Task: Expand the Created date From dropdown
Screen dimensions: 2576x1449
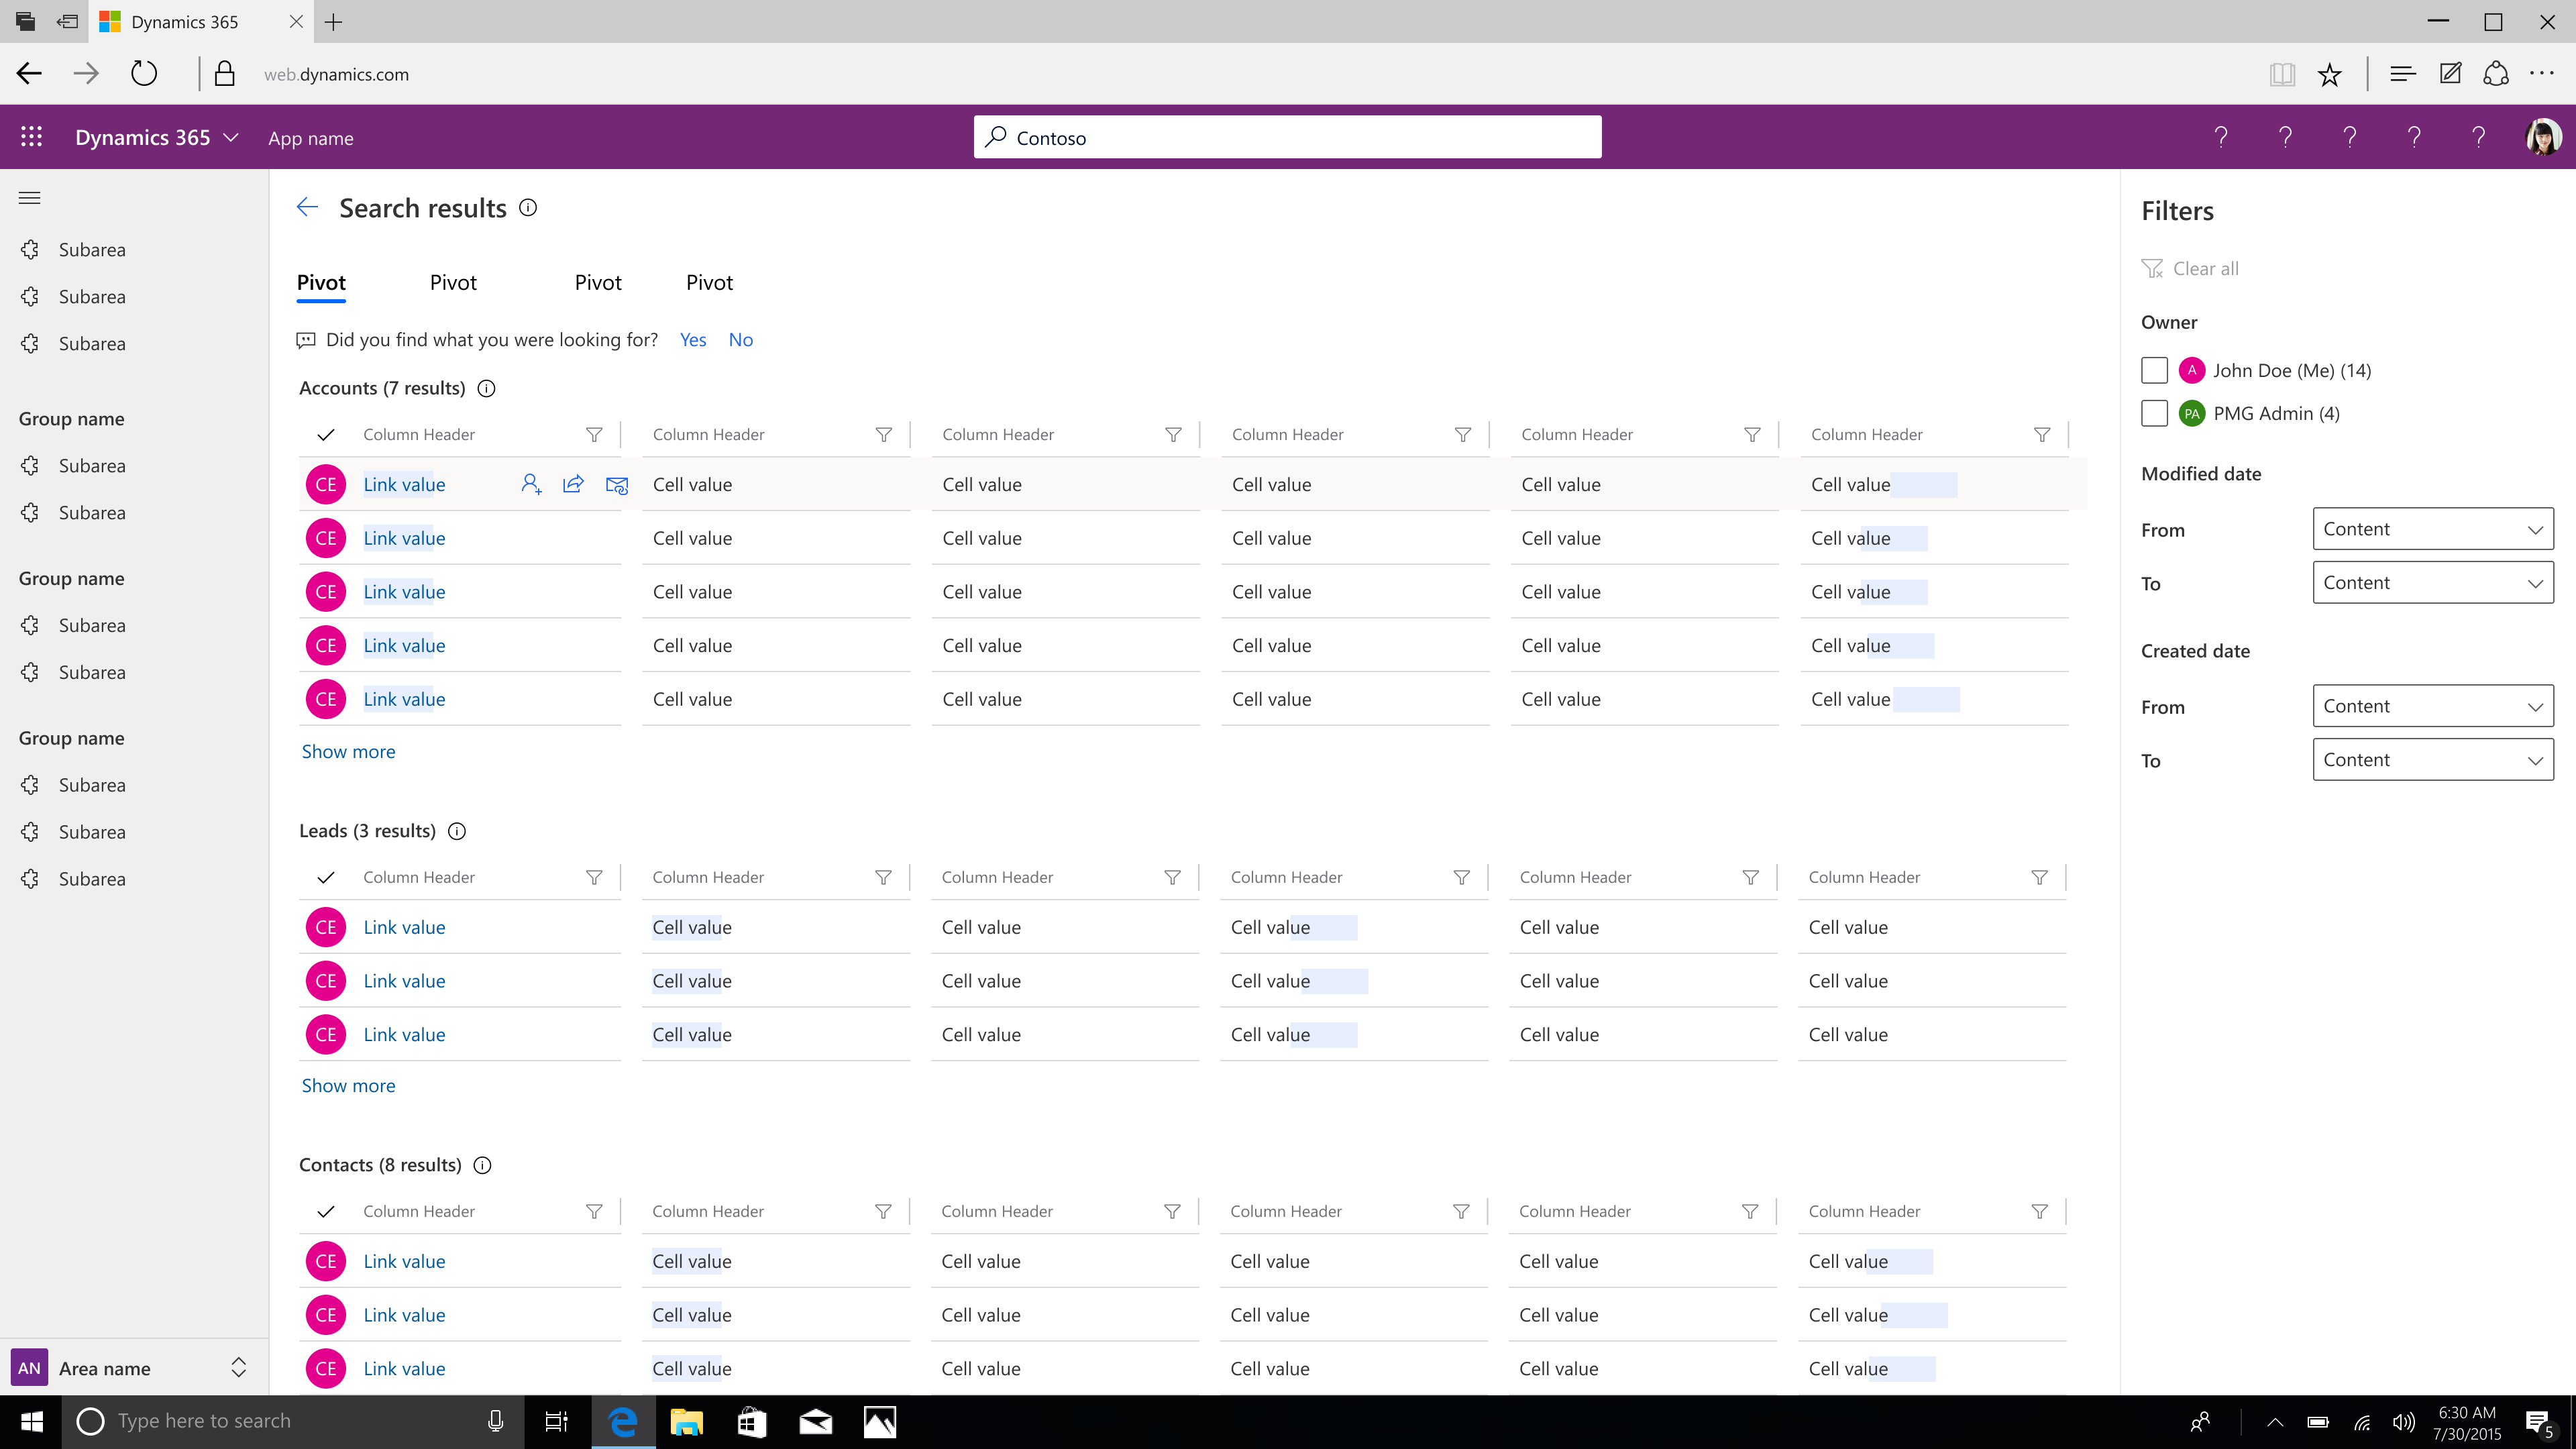Action: [2432, 706]
